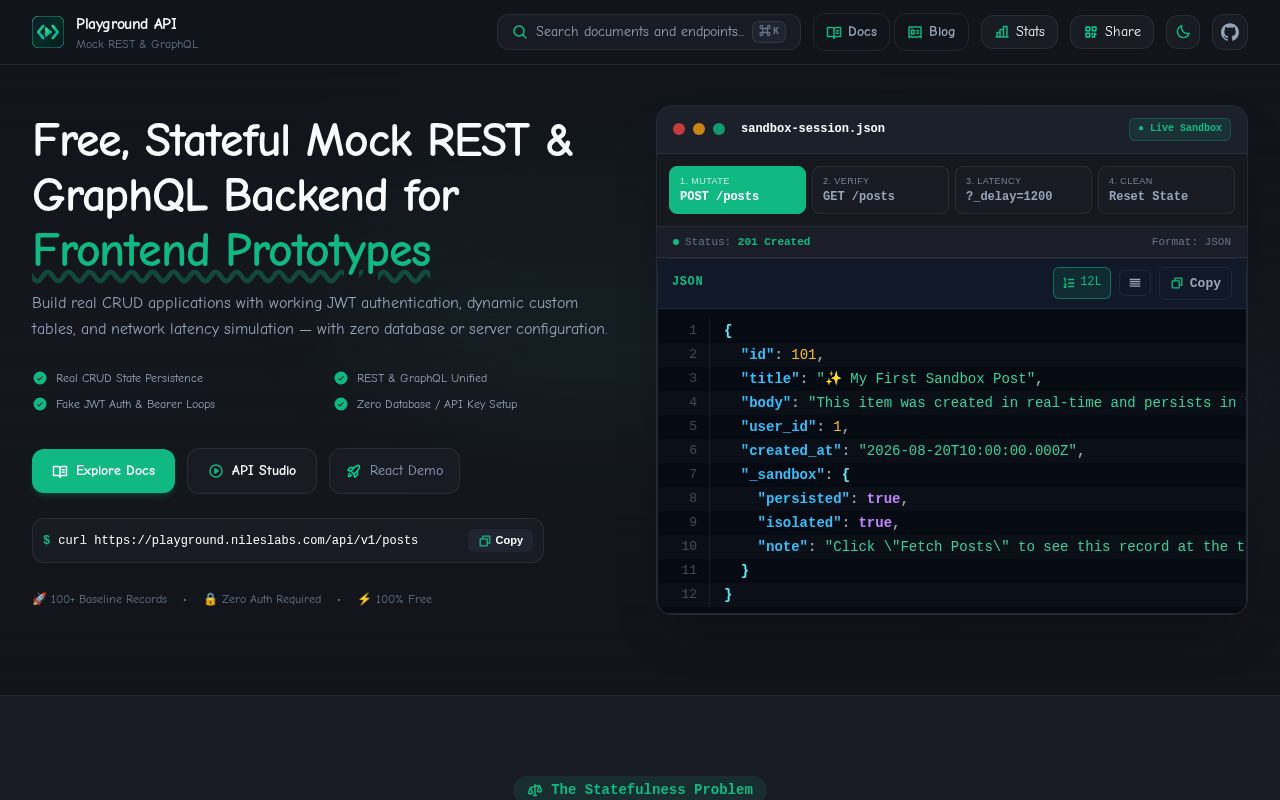The height and width of the screenshot is (800, 1280).
Task: Click the "Format: JSON" label
Action: pyautogui.click(x=1191, y=242)
